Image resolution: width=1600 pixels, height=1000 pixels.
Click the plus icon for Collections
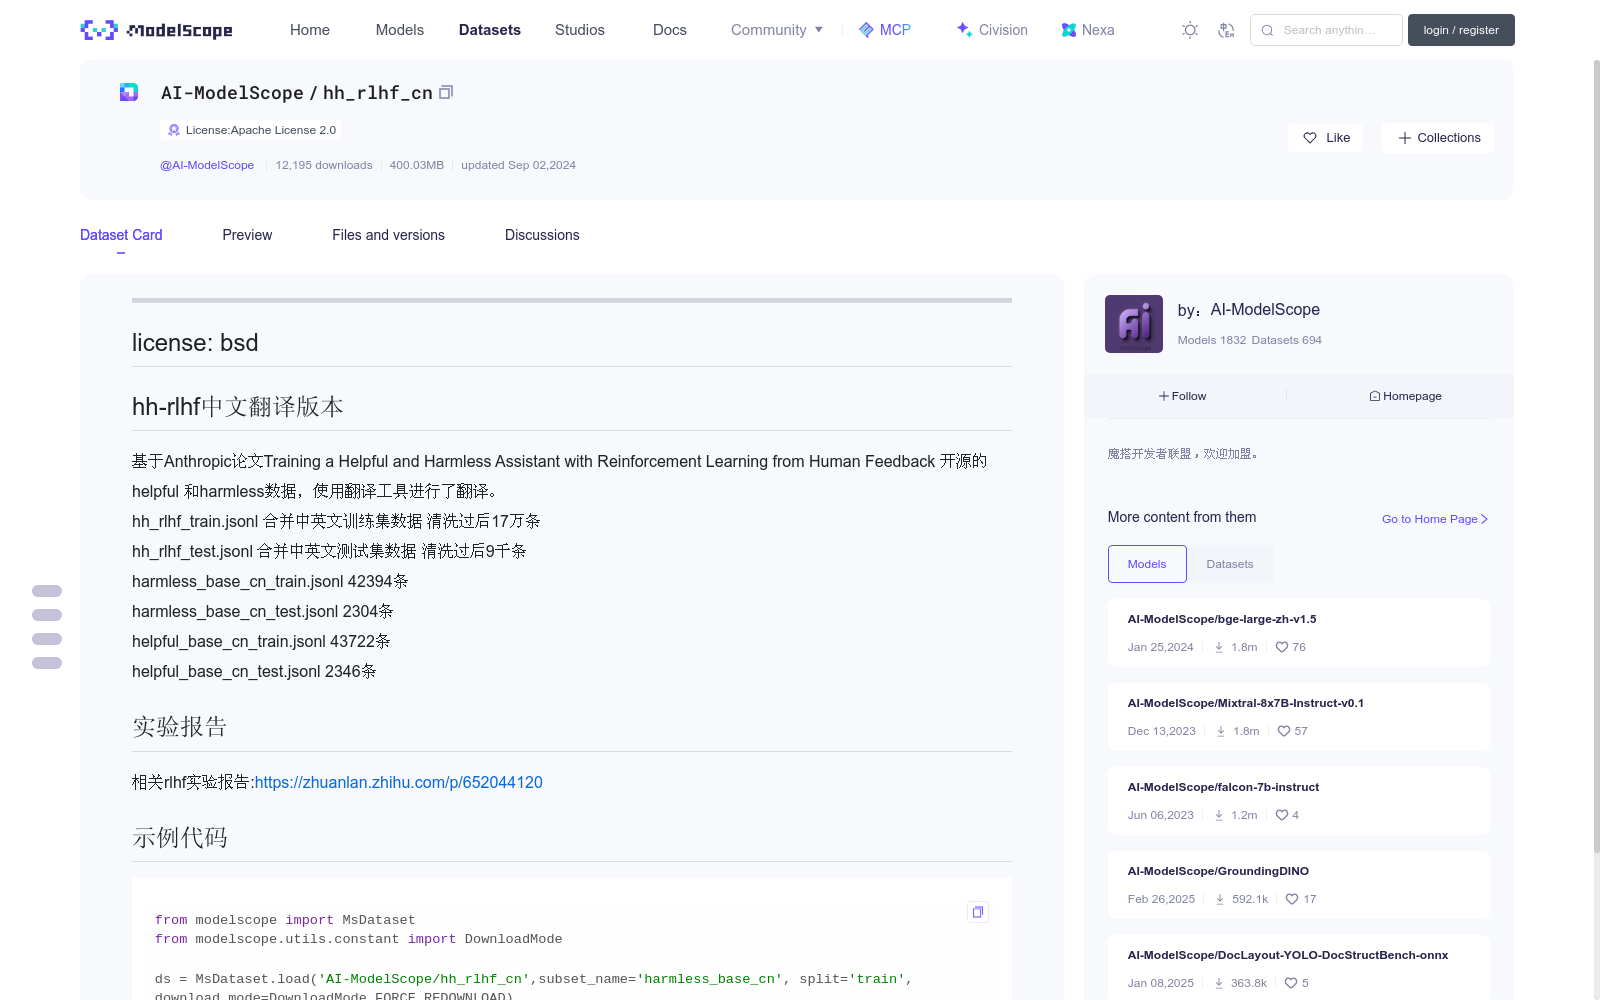[x=1405, y=138]
